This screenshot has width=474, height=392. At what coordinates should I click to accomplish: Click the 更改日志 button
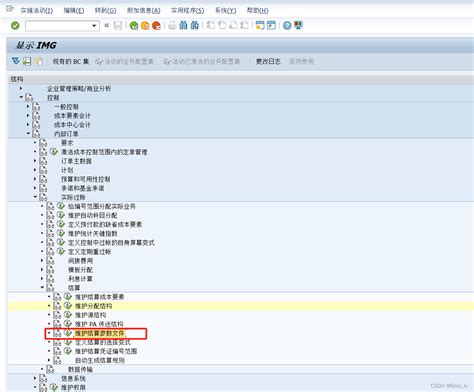[268, 61]
